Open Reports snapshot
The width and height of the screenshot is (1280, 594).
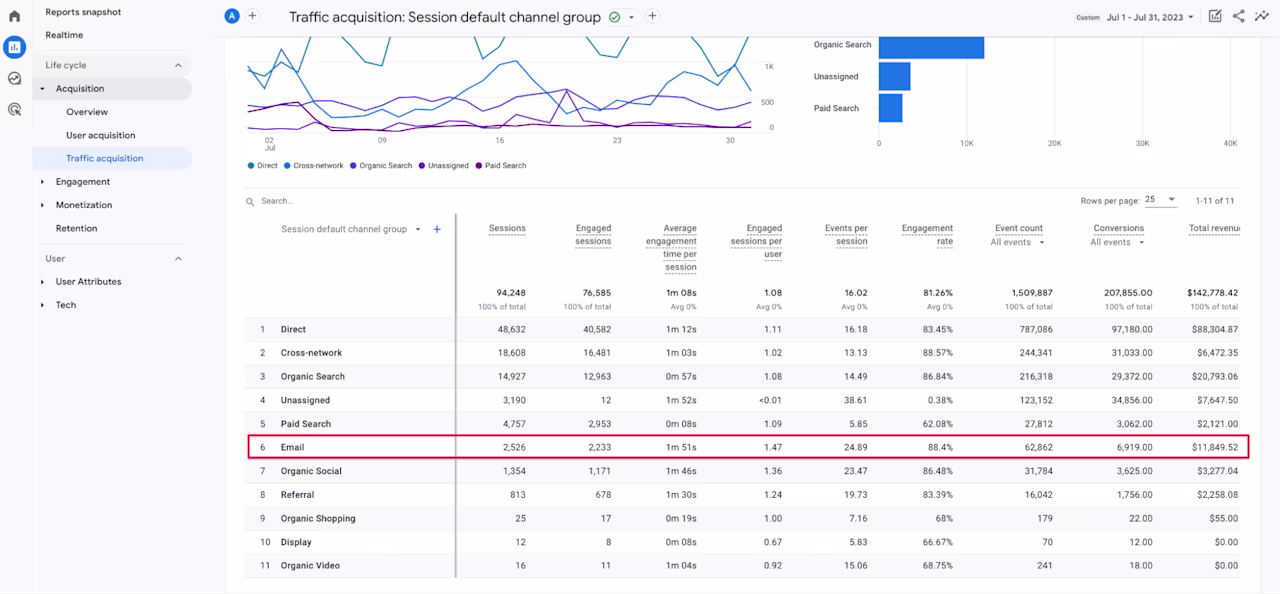click(83, 12)
